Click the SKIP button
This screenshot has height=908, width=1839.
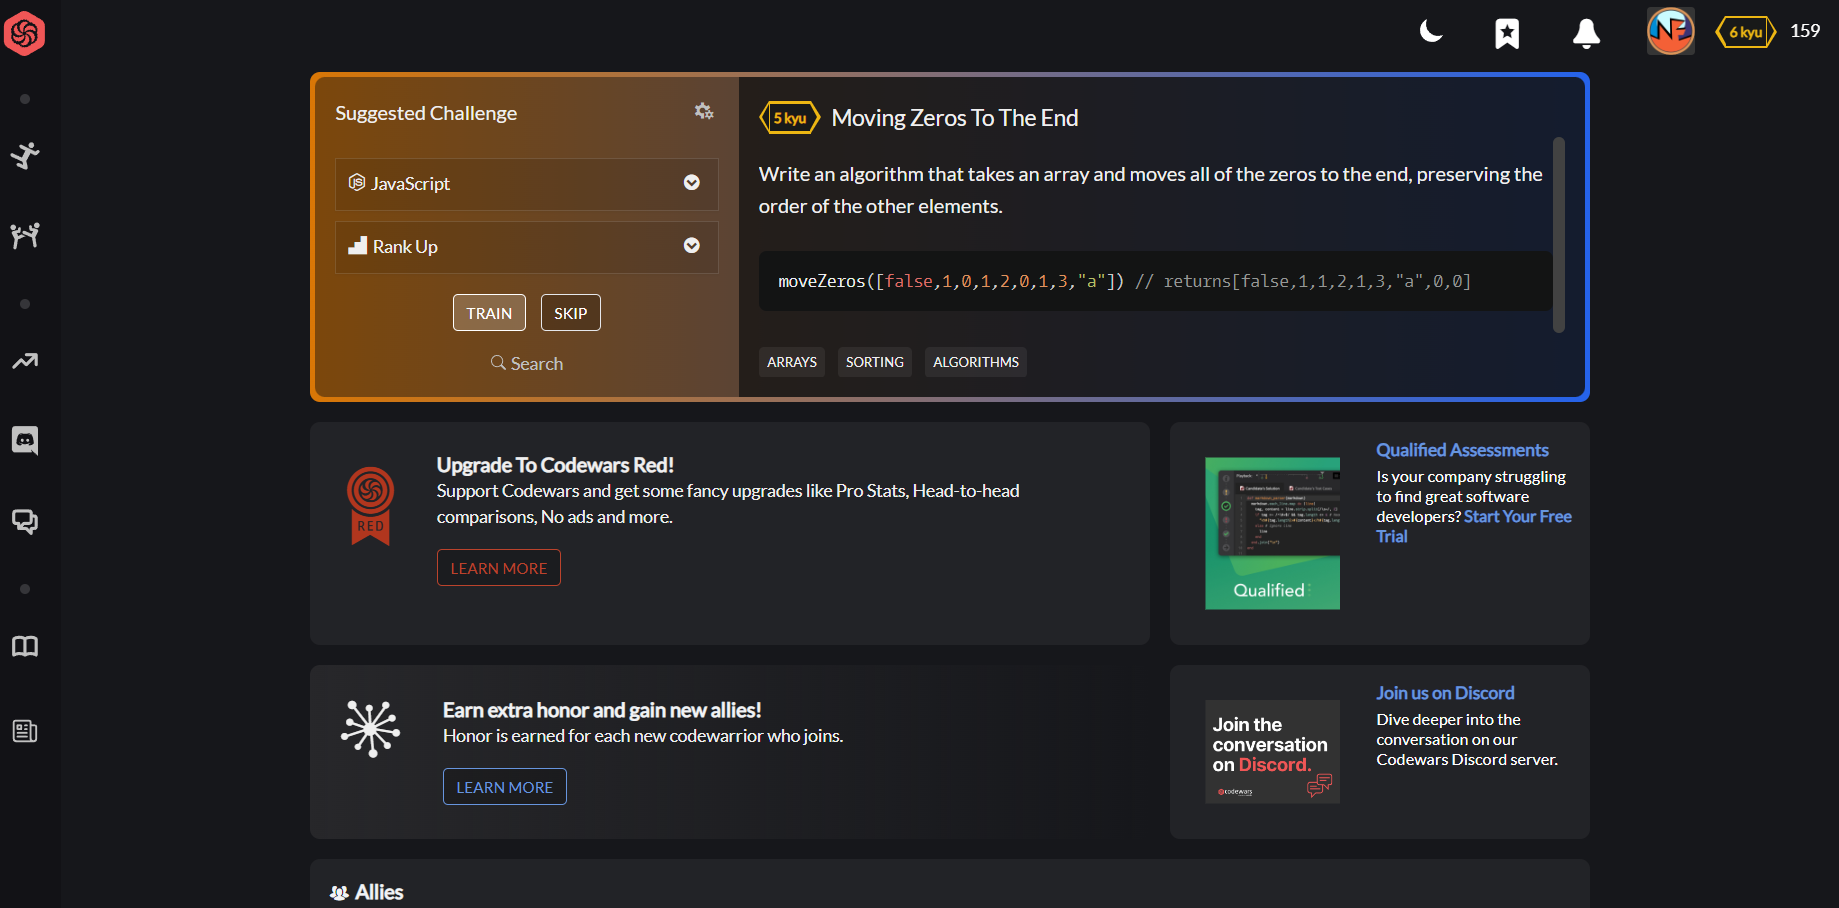click(x=571, y=313)
